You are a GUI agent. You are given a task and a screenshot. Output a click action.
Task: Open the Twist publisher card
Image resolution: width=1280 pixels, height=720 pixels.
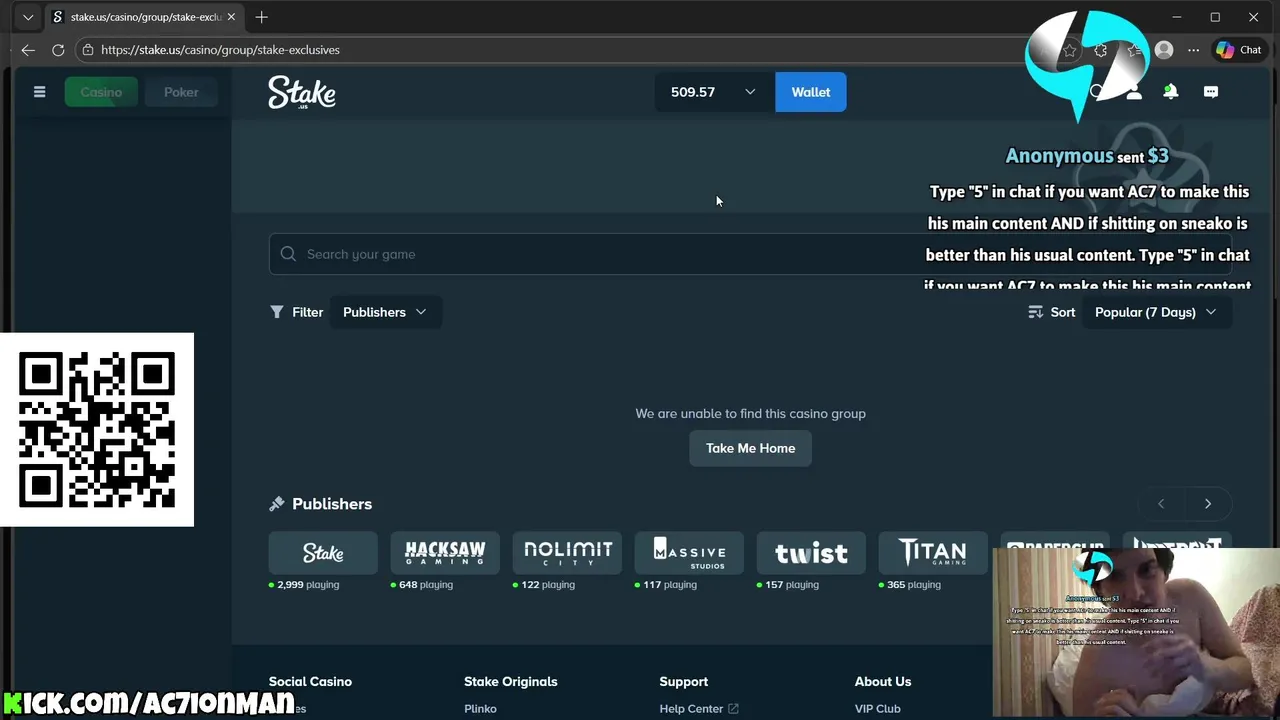[x=811, y=553]
